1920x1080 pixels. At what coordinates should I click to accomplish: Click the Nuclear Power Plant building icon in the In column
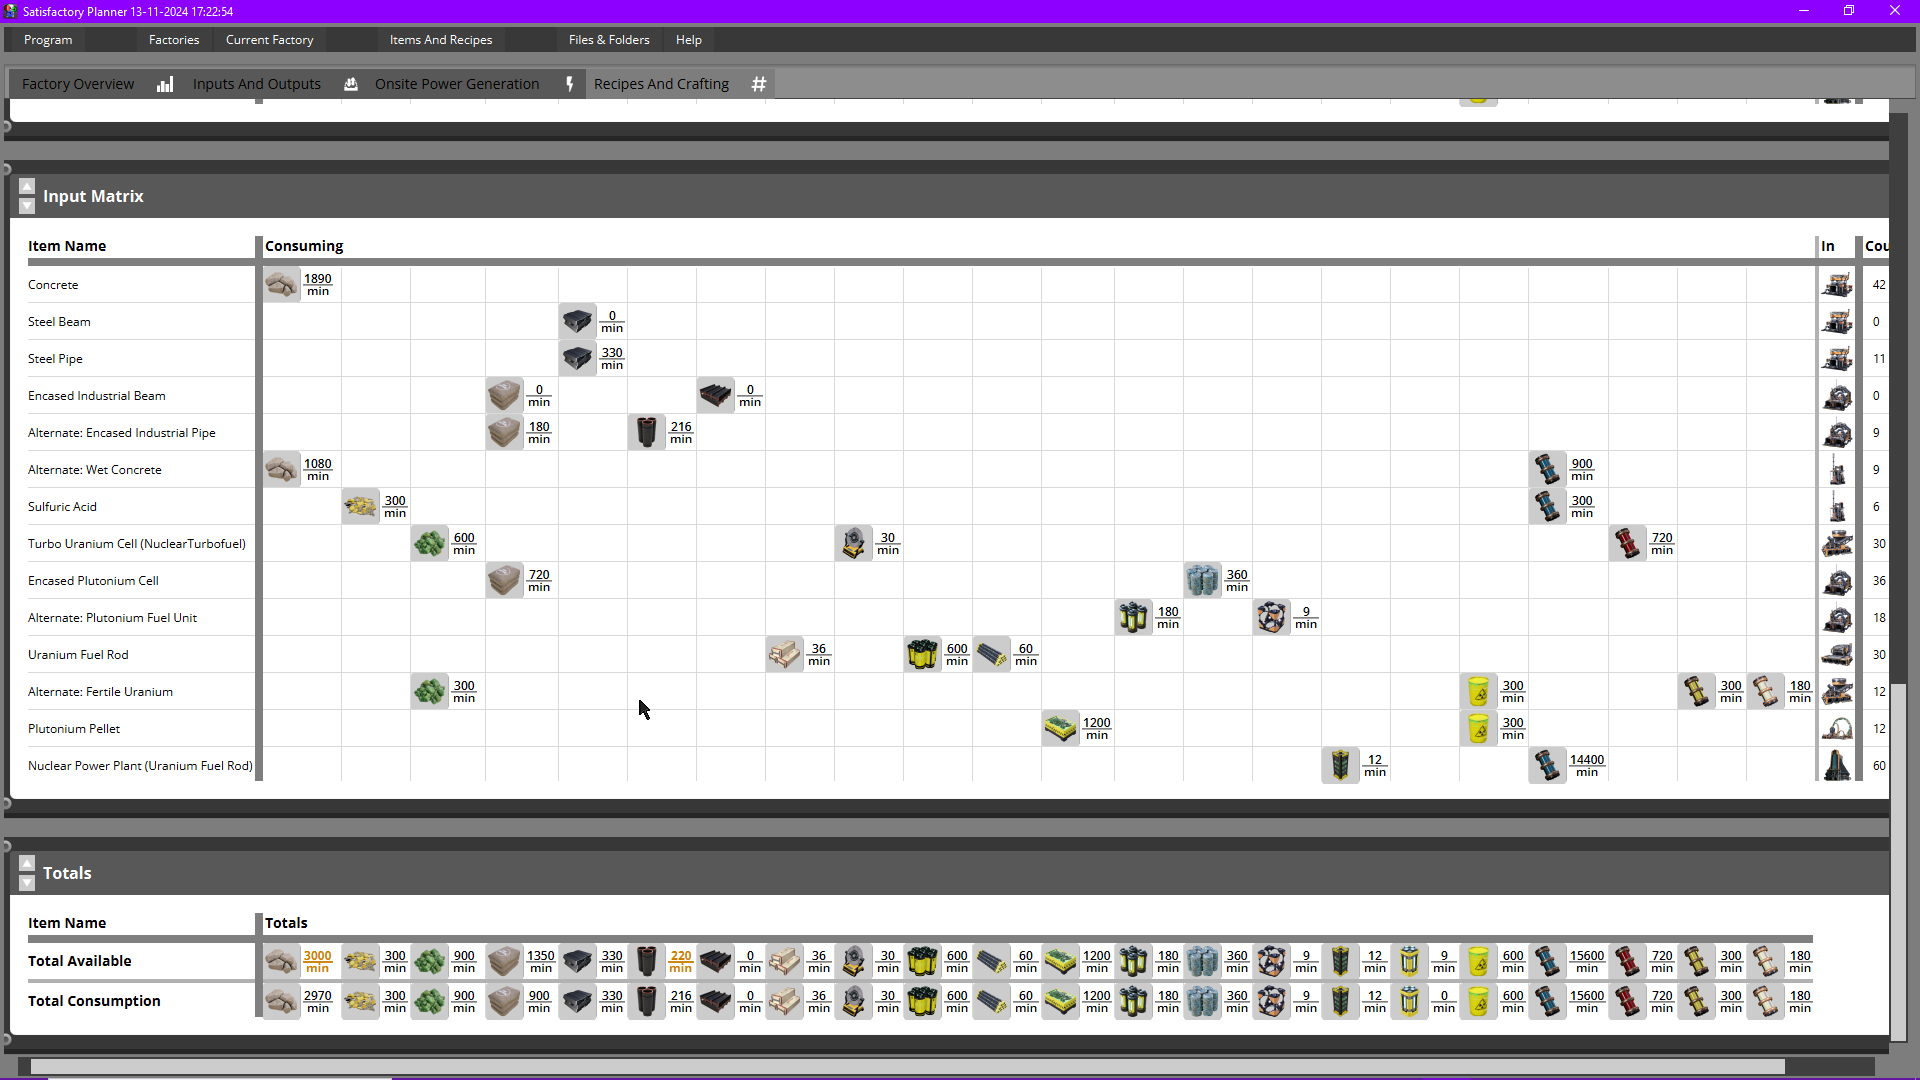pyautogui.click(x=1837, y=765)
